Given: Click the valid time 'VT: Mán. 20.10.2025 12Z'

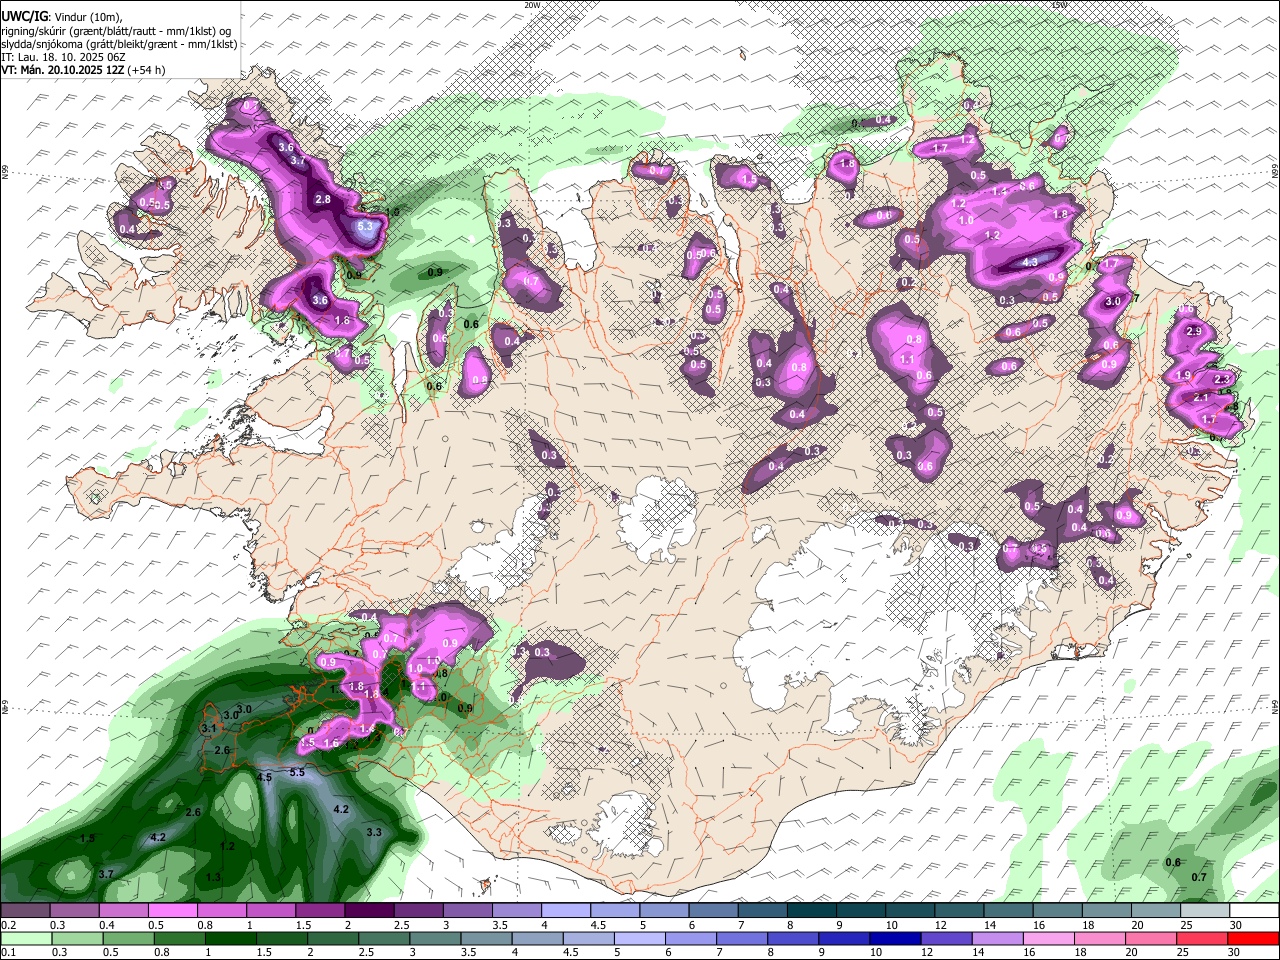Looking at the screenshot, I should click(x=62, y=70).
